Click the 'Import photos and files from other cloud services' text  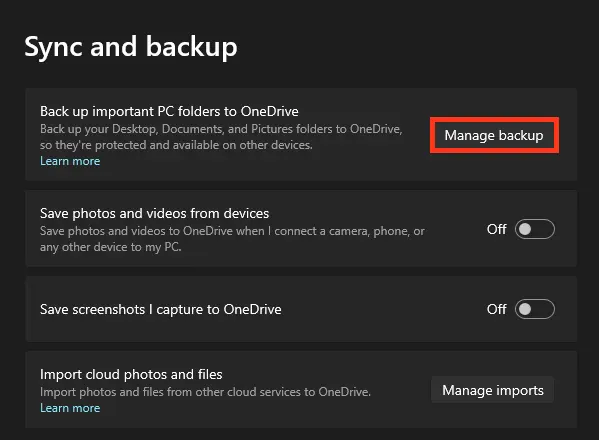(x=205, y=392)
